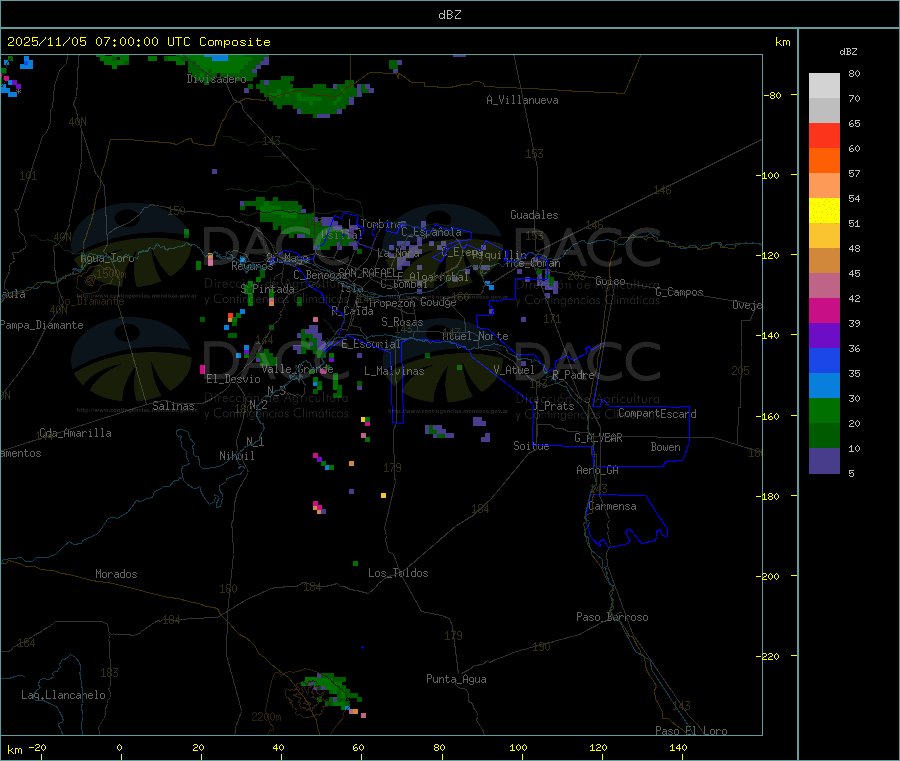Image resolution: width=900 pixels, height=761 pixels.
Task: Click the 5 dBZ violet color swatch
Action: click(824, 461)
